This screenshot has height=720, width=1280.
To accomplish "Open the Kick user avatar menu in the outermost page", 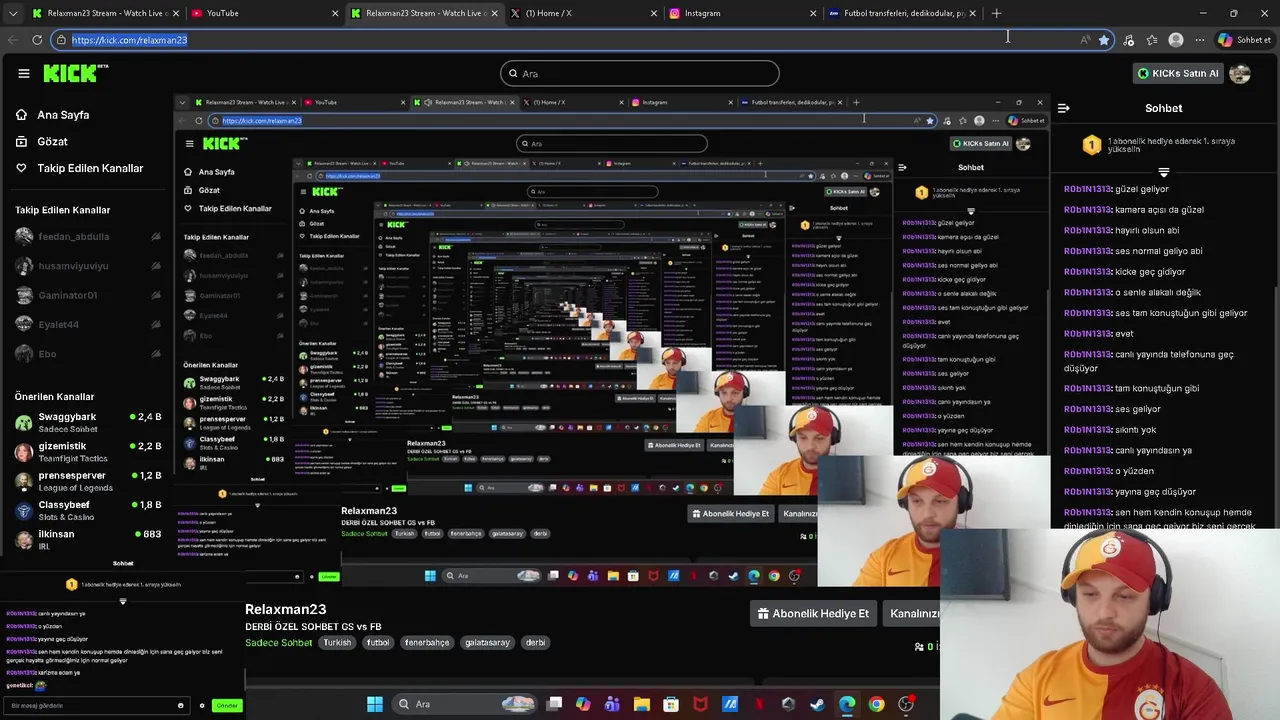I will coord(1240,73).
